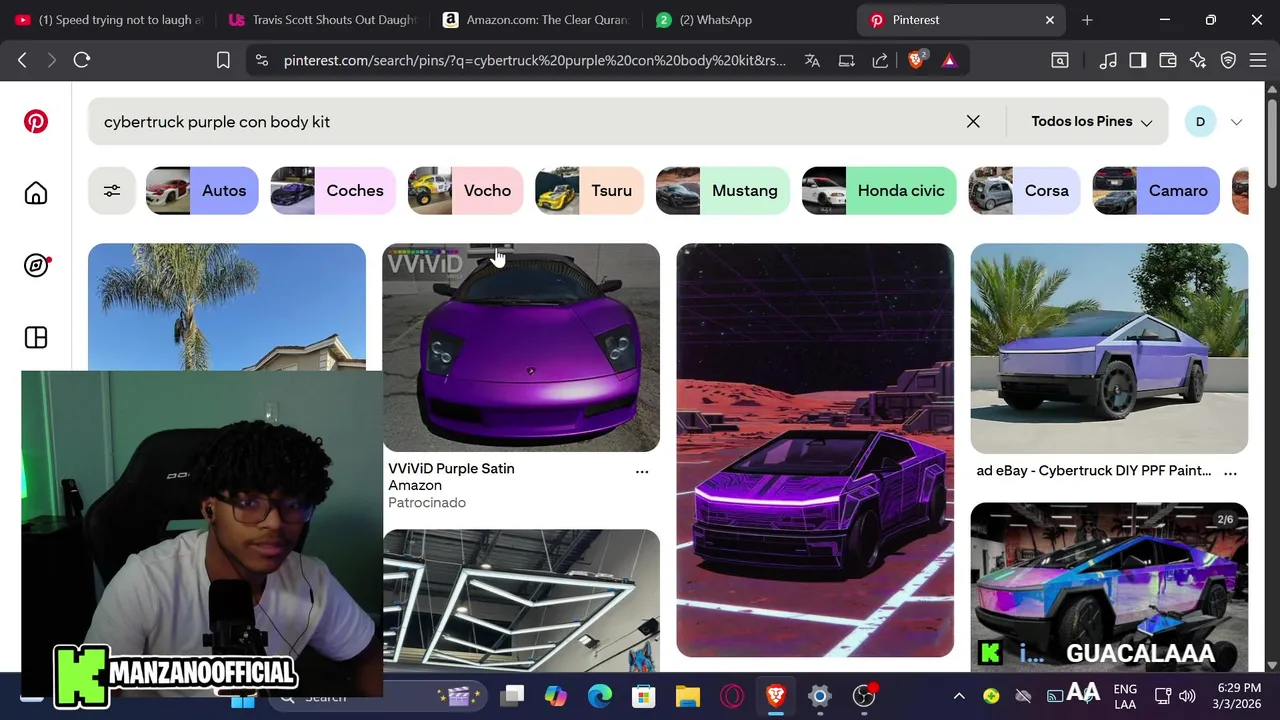The height and width of the screenshot is (720, 1280).
Task: Open the 6:29 PM clock and date
Action: (x=1239, y=696)
